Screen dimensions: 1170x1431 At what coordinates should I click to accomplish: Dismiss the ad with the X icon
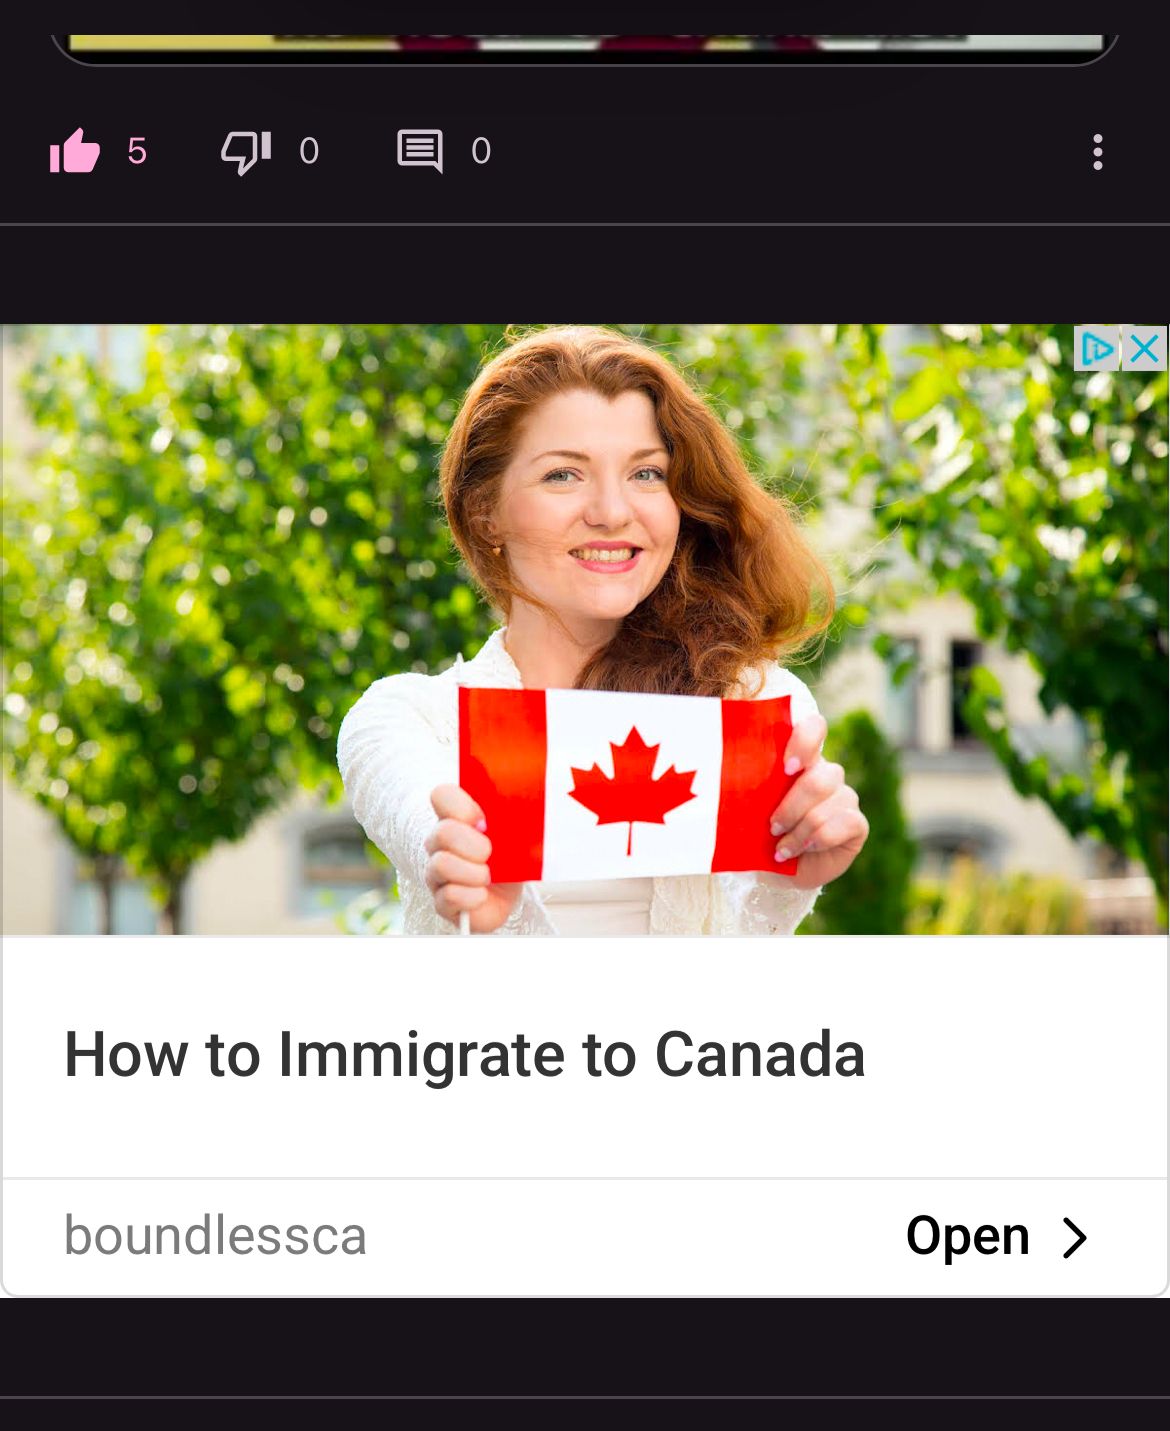click(1144, 348)
